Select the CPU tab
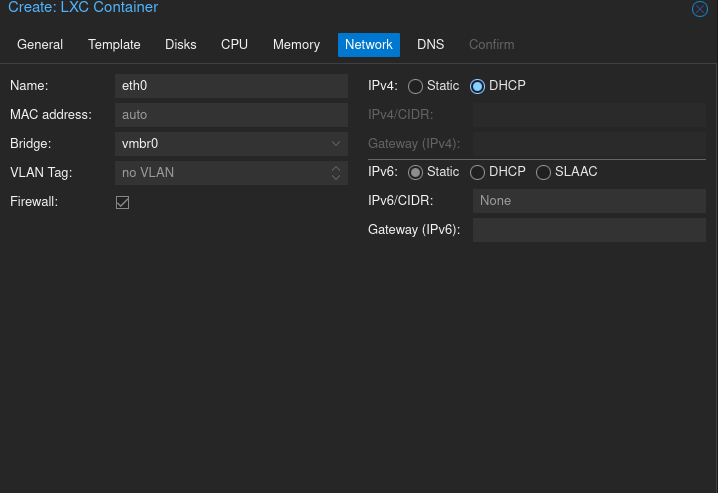The image size is (718, 493). [x=234, y=44]
